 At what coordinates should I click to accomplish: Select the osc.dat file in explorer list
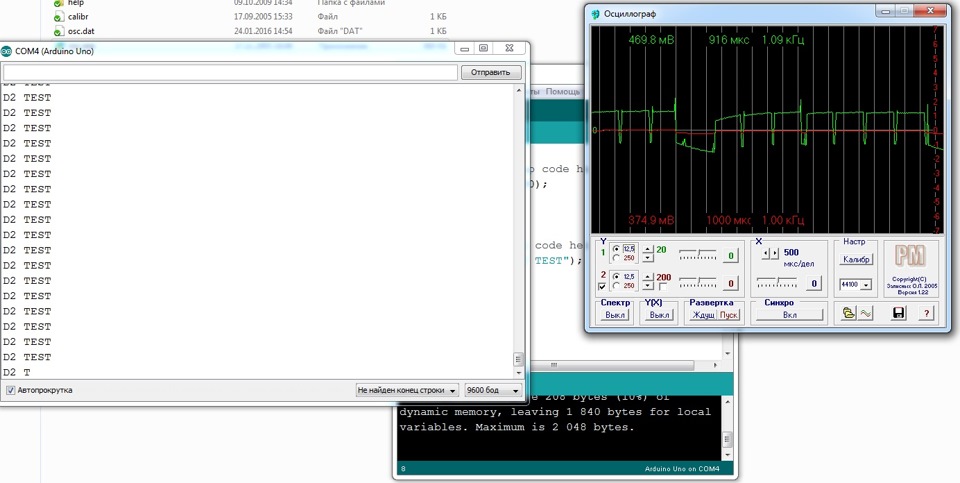(x=82, y=31)
